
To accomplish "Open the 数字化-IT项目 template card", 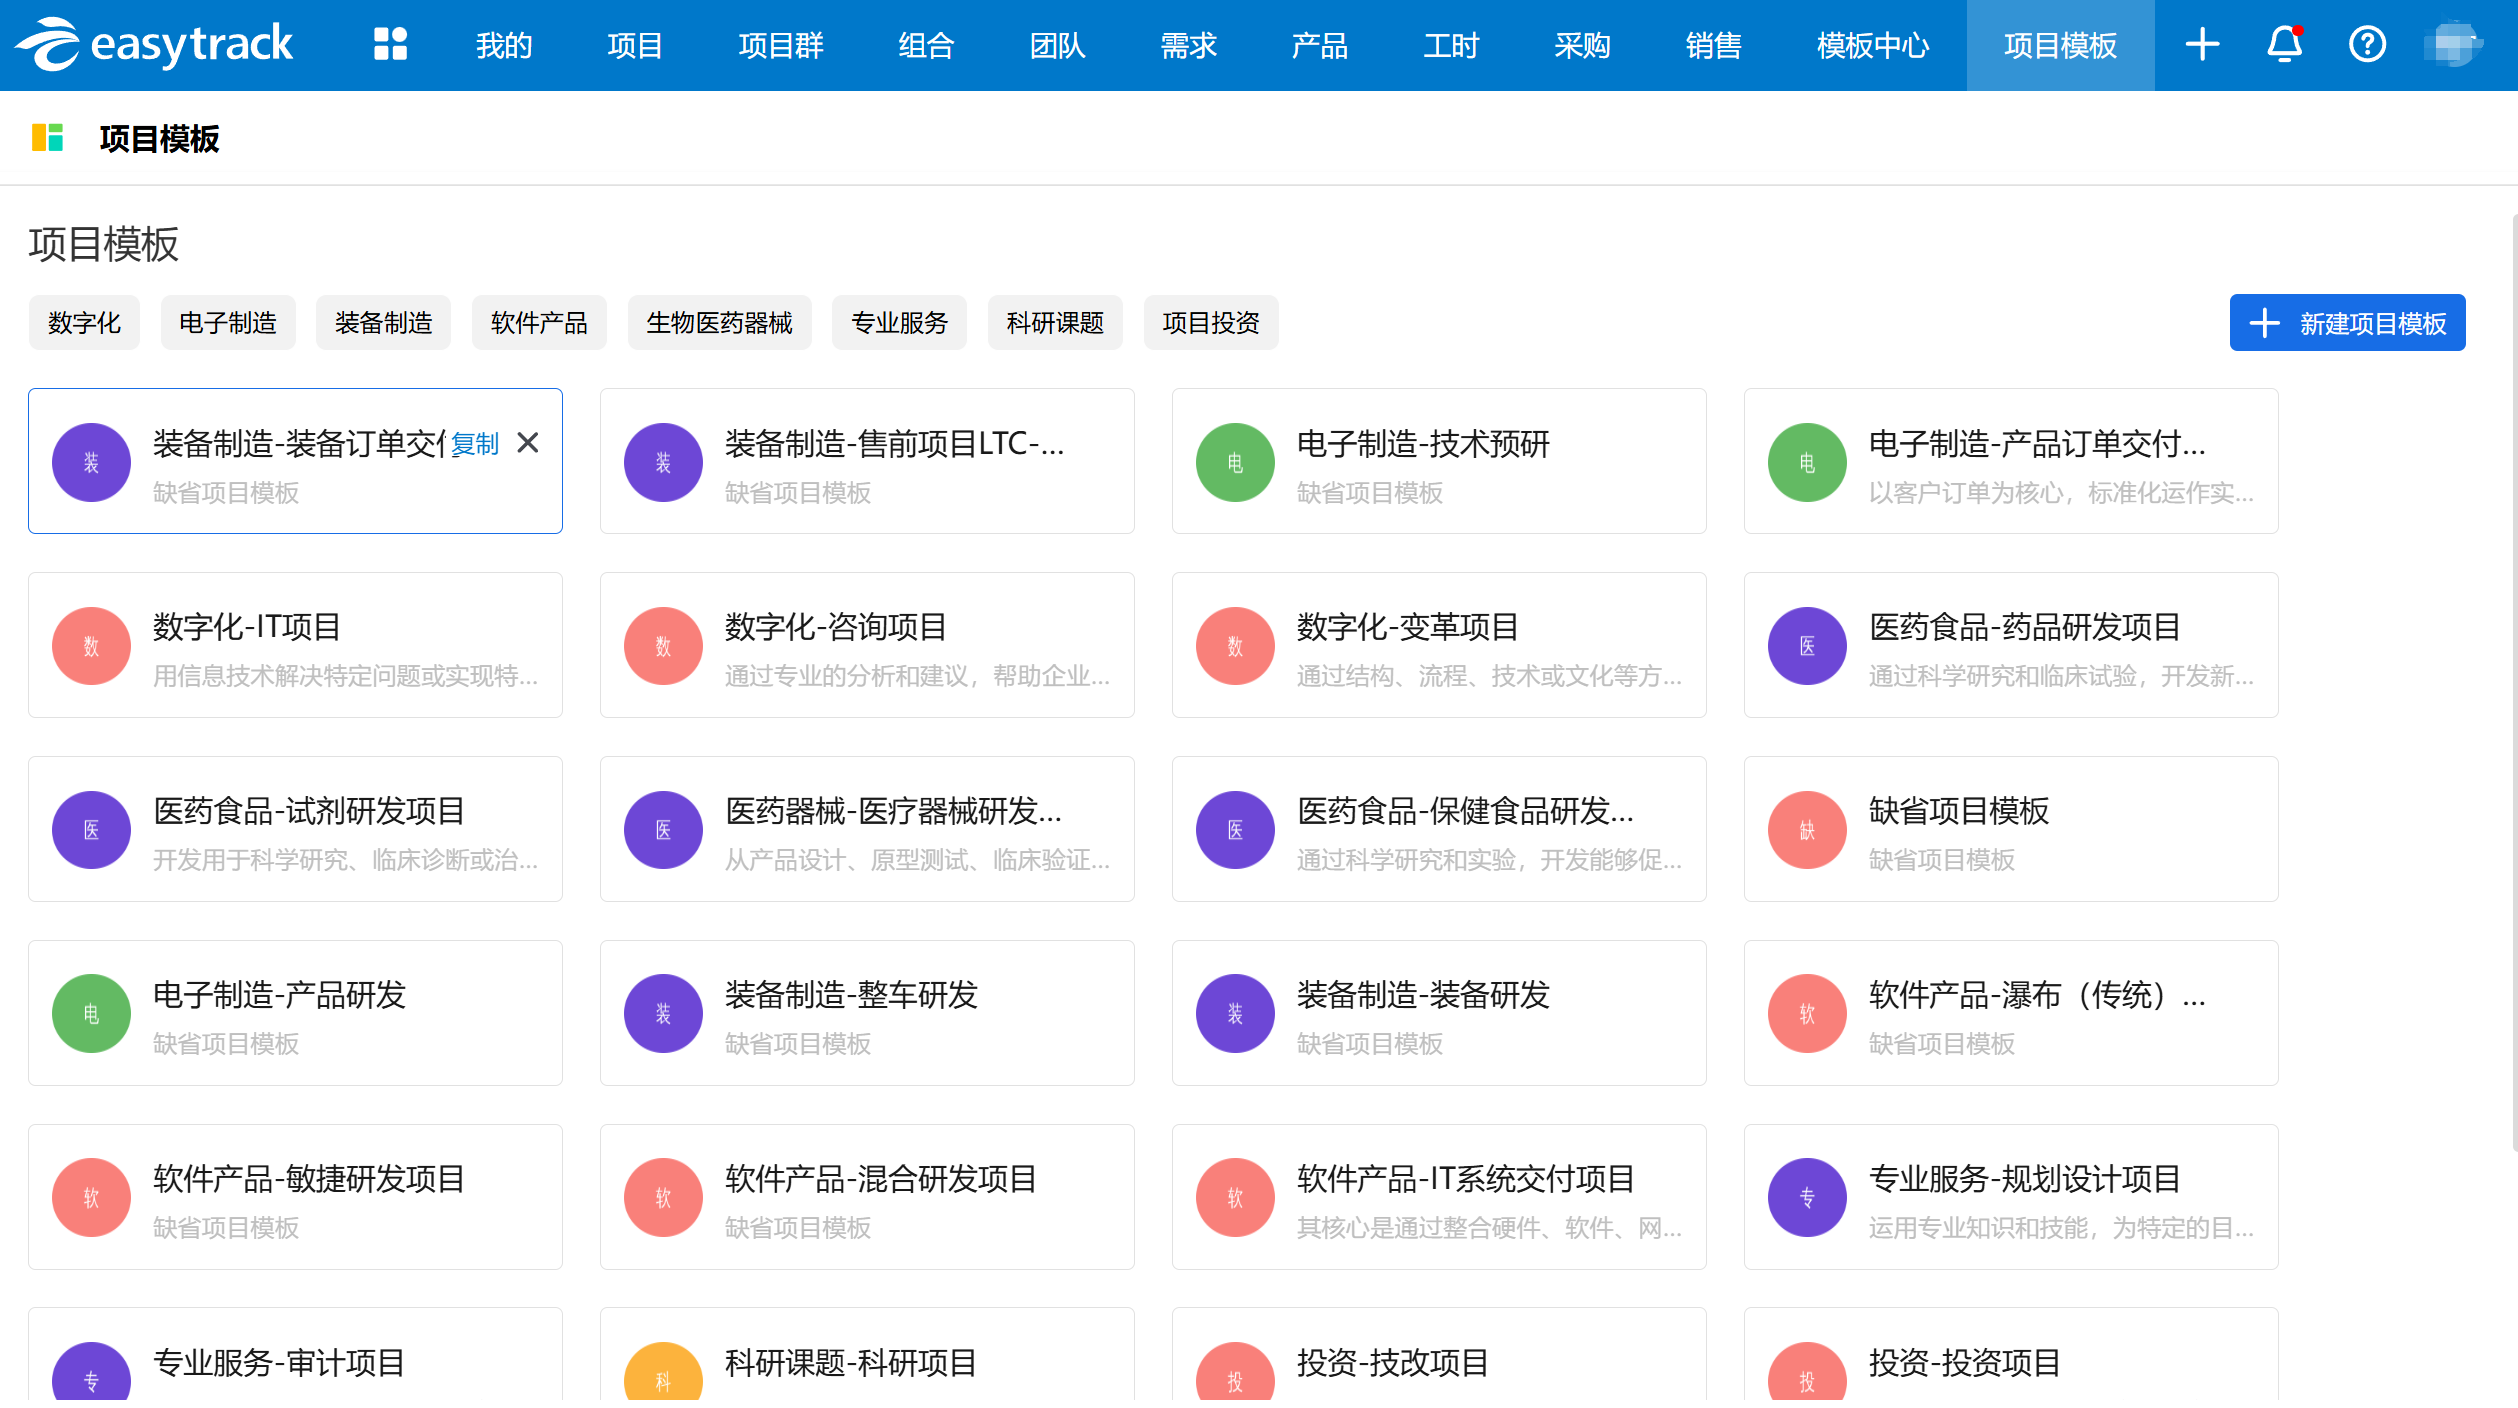I will pos(295,646).
